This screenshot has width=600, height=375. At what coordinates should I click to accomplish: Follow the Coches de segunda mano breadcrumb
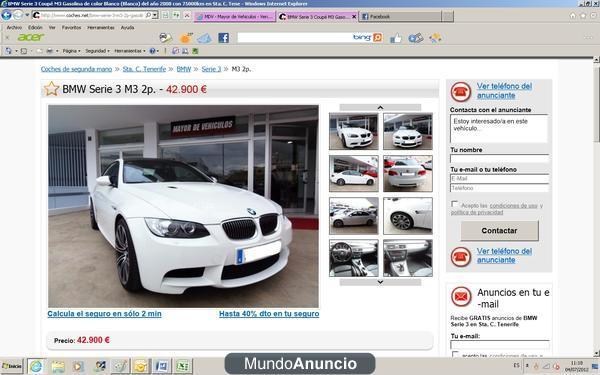click(76, 69)
